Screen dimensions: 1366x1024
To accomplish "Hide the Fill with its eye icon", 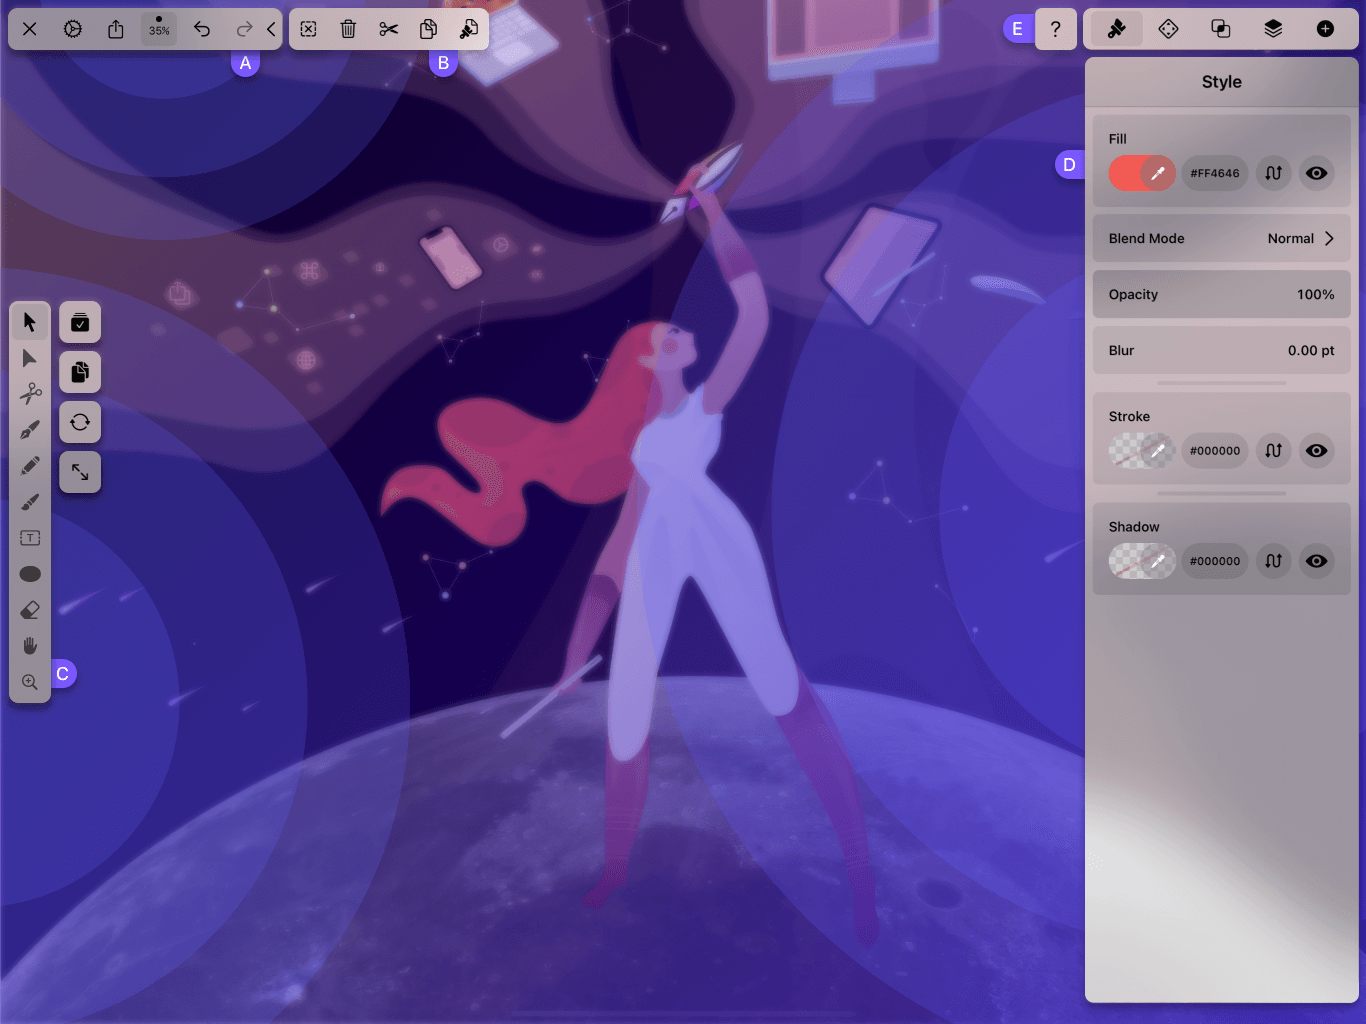I will click(x=1317, y=173).
